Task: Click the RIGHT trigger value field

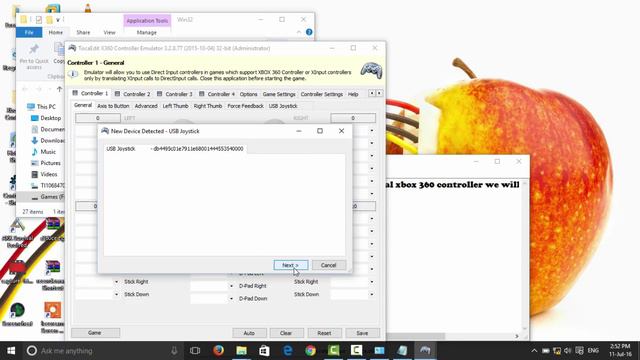Action: click(x=353, y=118)
